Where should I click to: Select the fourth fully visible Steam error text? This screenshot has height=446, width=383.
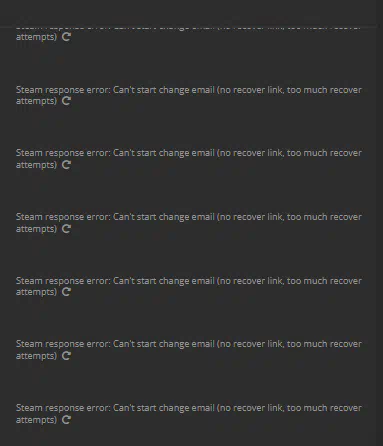(x=189, y=287)
